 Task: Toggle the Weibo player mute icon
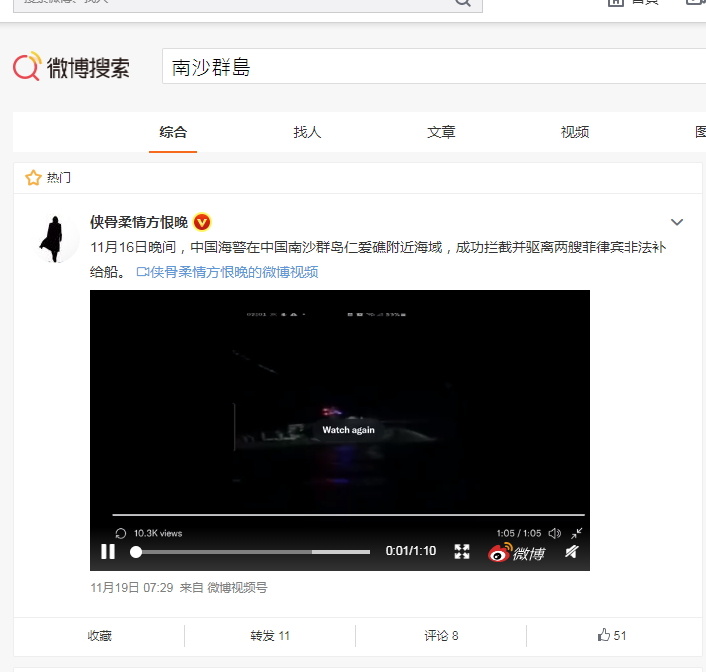point(572,551)
